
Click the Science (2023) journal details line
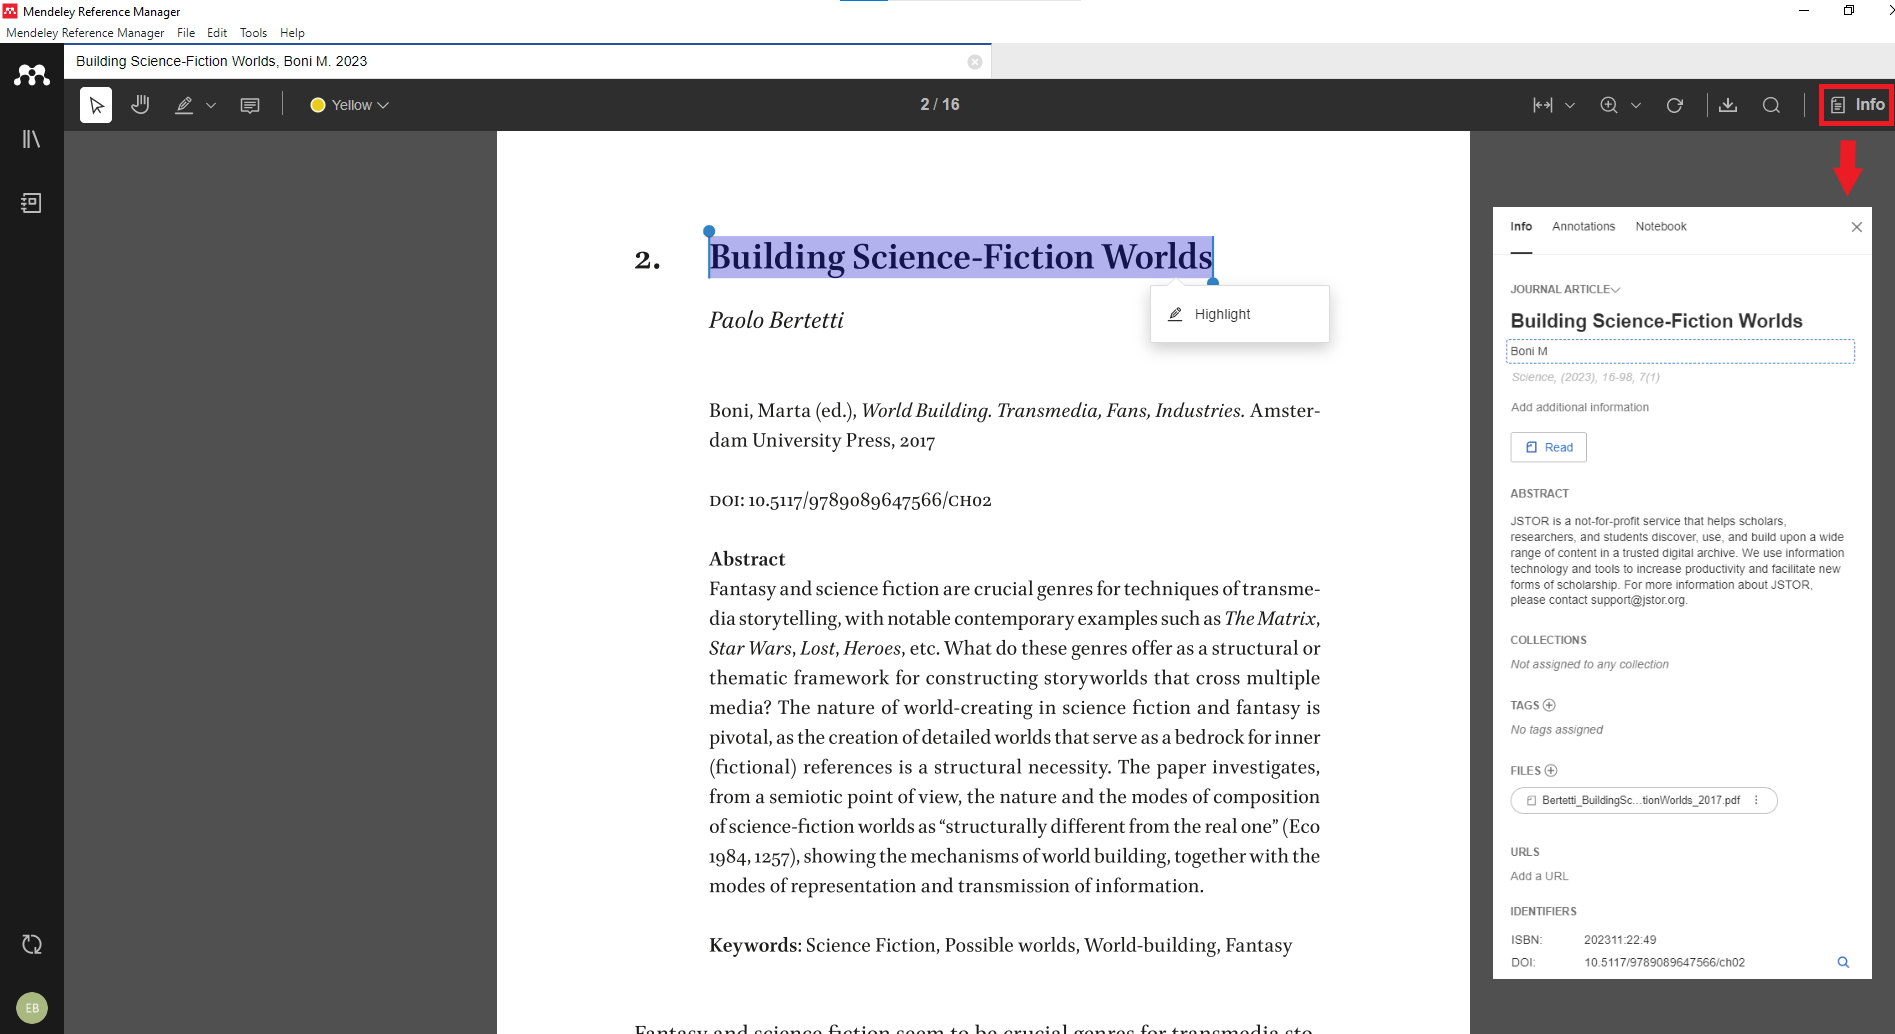1585,377
